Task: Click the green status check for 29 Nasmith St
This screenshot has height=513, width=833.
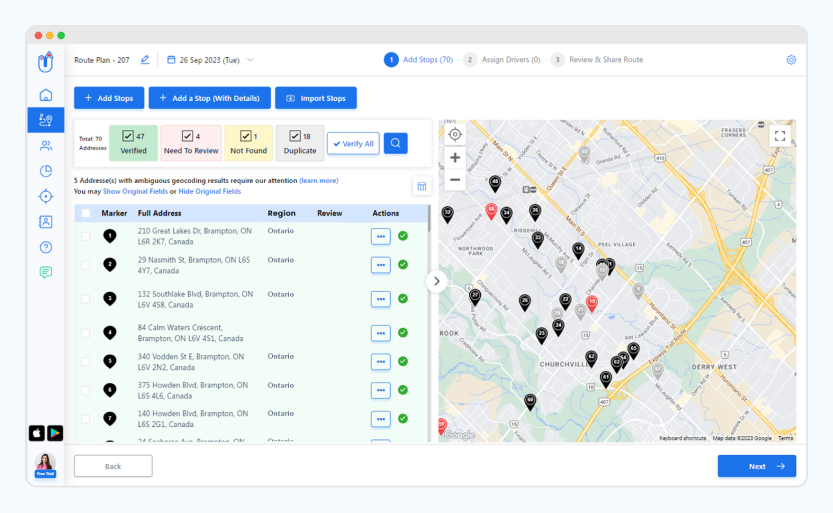Action: click(403, 264)
